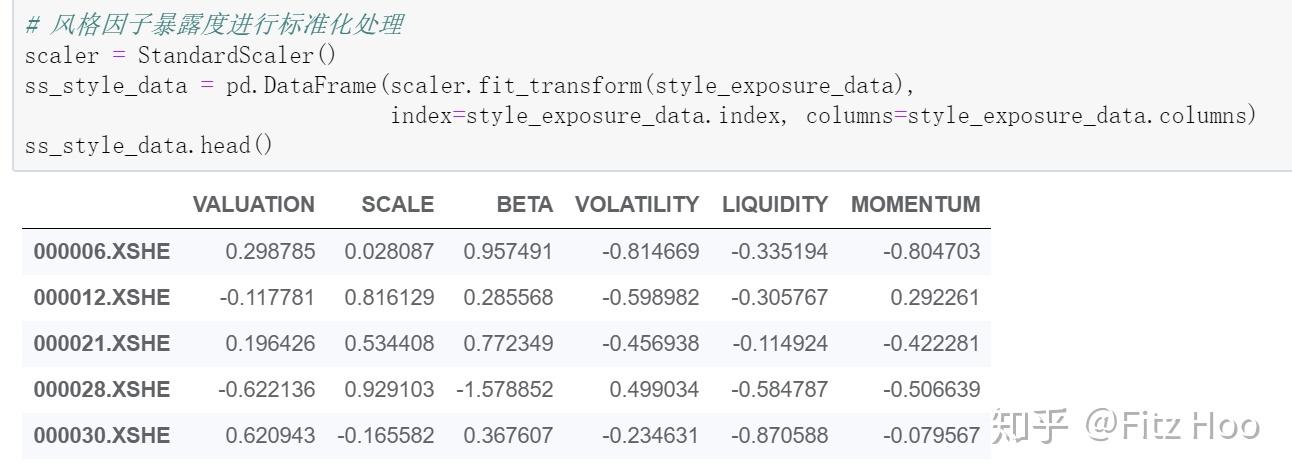Click the VALUATION column header
Viewport: 1292px width, 476px height.
(253, 205)
